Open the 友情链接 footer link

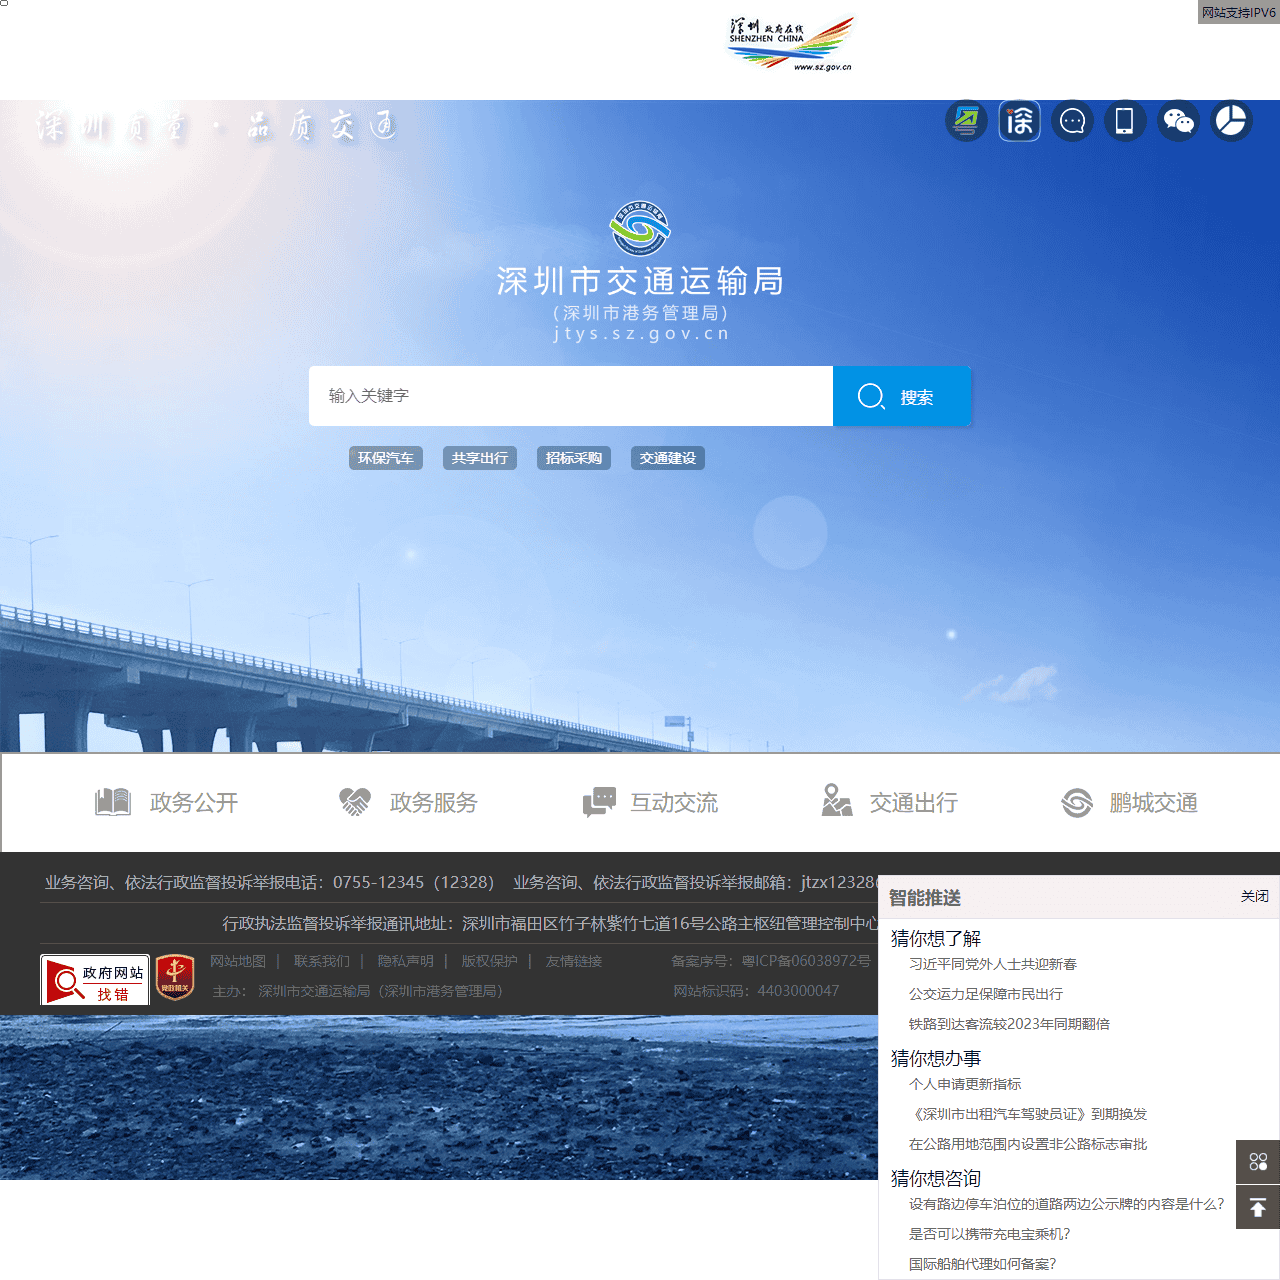[x=574, y=961]
